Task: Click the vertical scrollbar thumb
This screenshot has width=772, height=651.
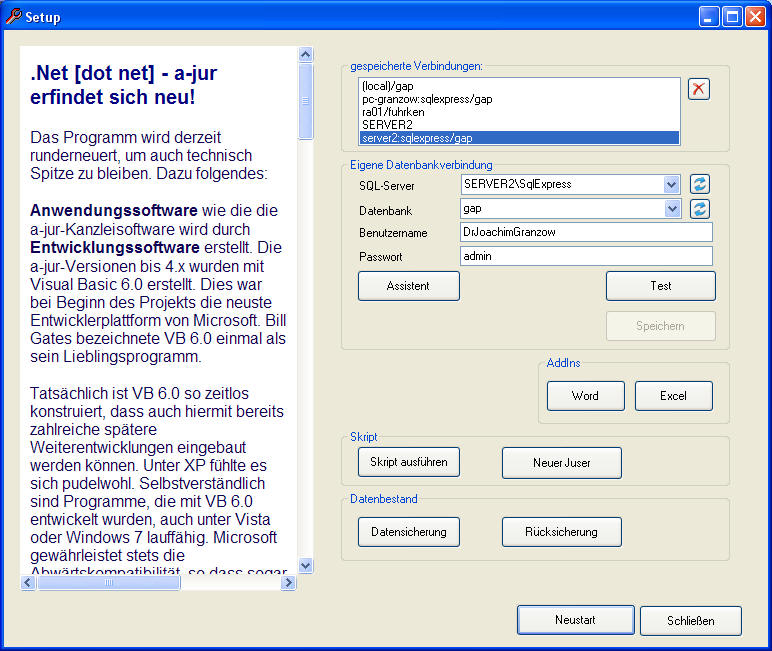Action: click(x=306, y=101)
